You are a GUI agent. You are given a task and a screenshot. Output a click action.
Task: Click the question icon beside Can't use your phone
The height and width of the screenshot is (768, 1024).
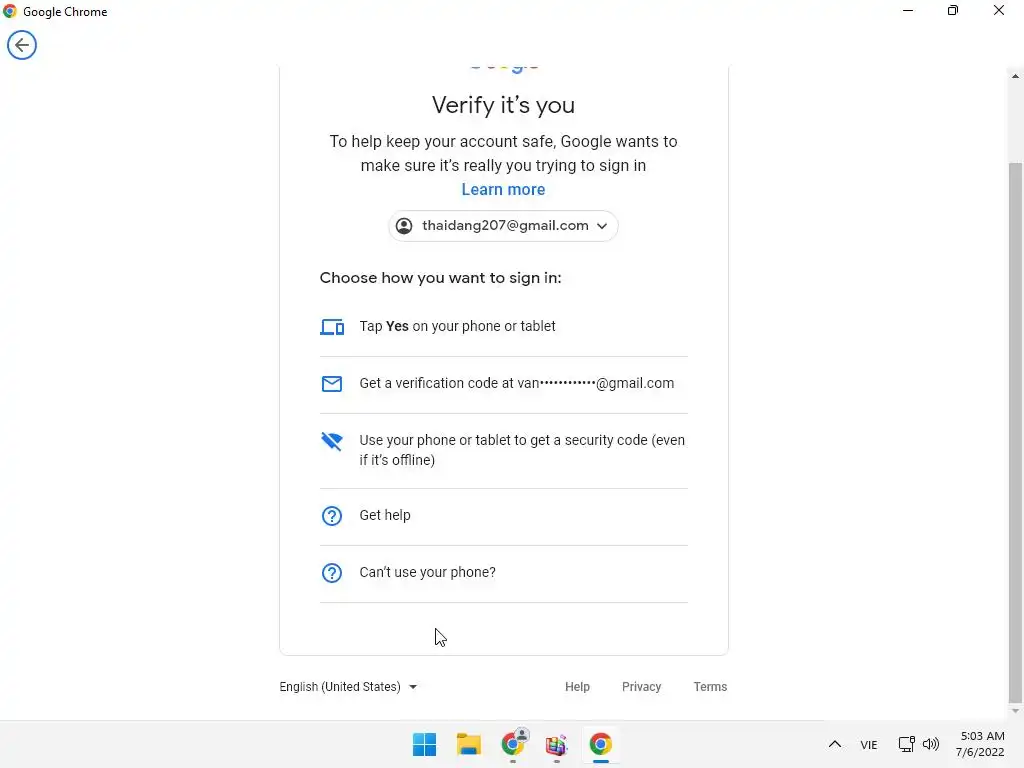[x=332, y=573]
